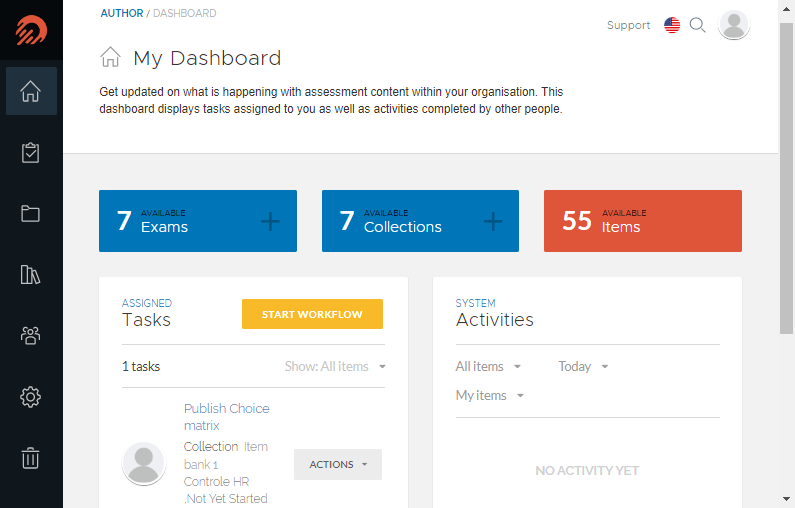The width and height of the screenshot is (795, 508).
Task: Open the Publish Choice matrix link
Action: point(227,417)
